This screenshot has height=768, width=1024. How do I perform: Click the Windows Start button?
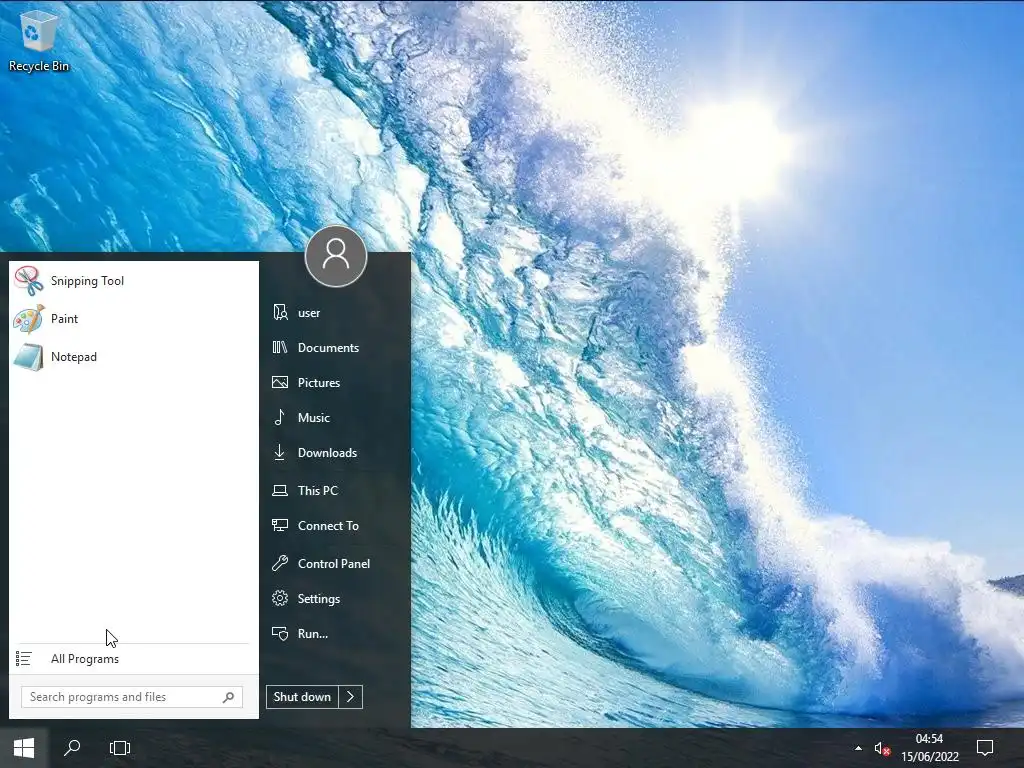[x=24, y=748]
